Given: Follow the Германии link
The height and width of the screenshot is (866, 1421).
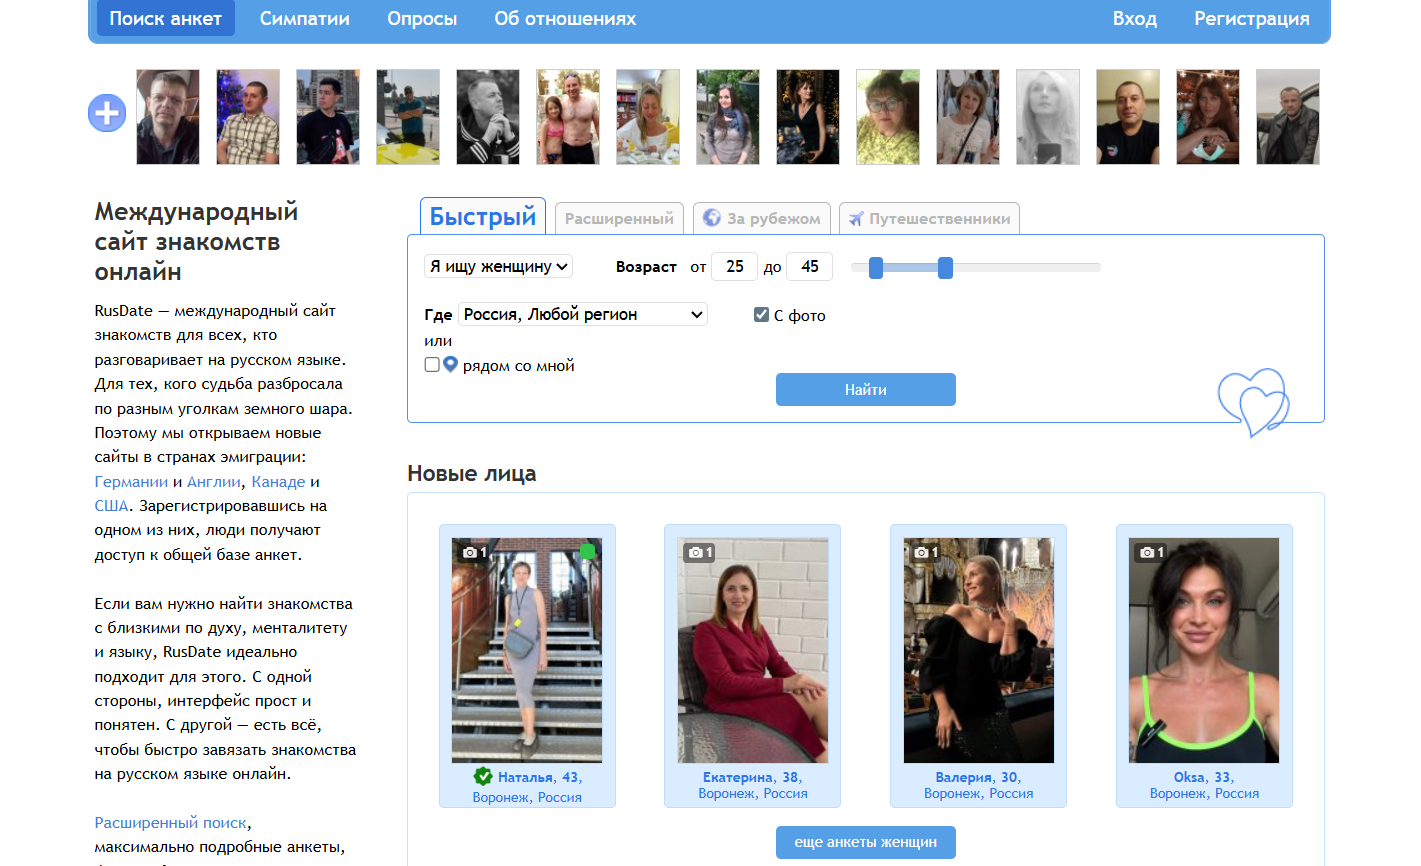Looking at the screenshot, I should tap(131, 482).
